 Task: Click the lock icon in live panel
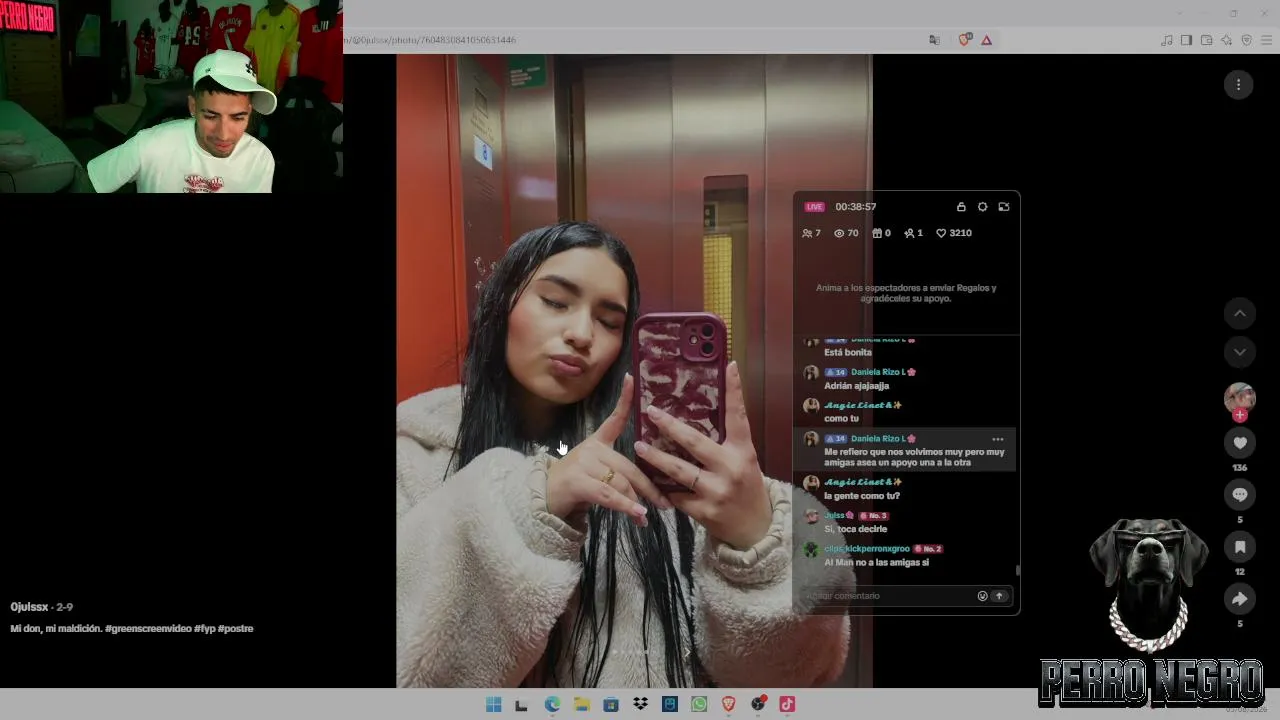(961, 207)
